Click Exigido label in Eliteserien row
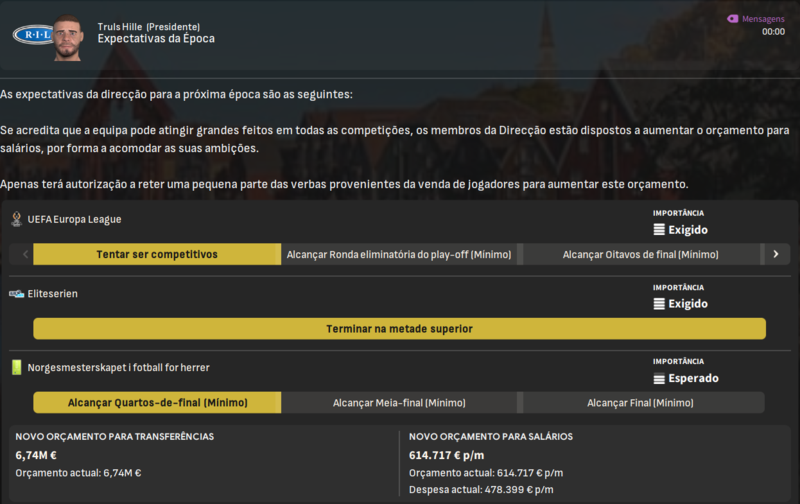The height and width of the screenshot is (504, 800). [688, 304]
